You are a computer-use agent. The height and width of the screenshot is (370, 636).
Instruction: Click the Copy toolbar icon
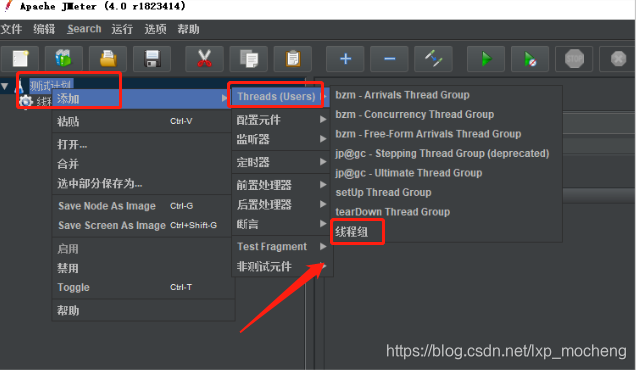point(249,59)
